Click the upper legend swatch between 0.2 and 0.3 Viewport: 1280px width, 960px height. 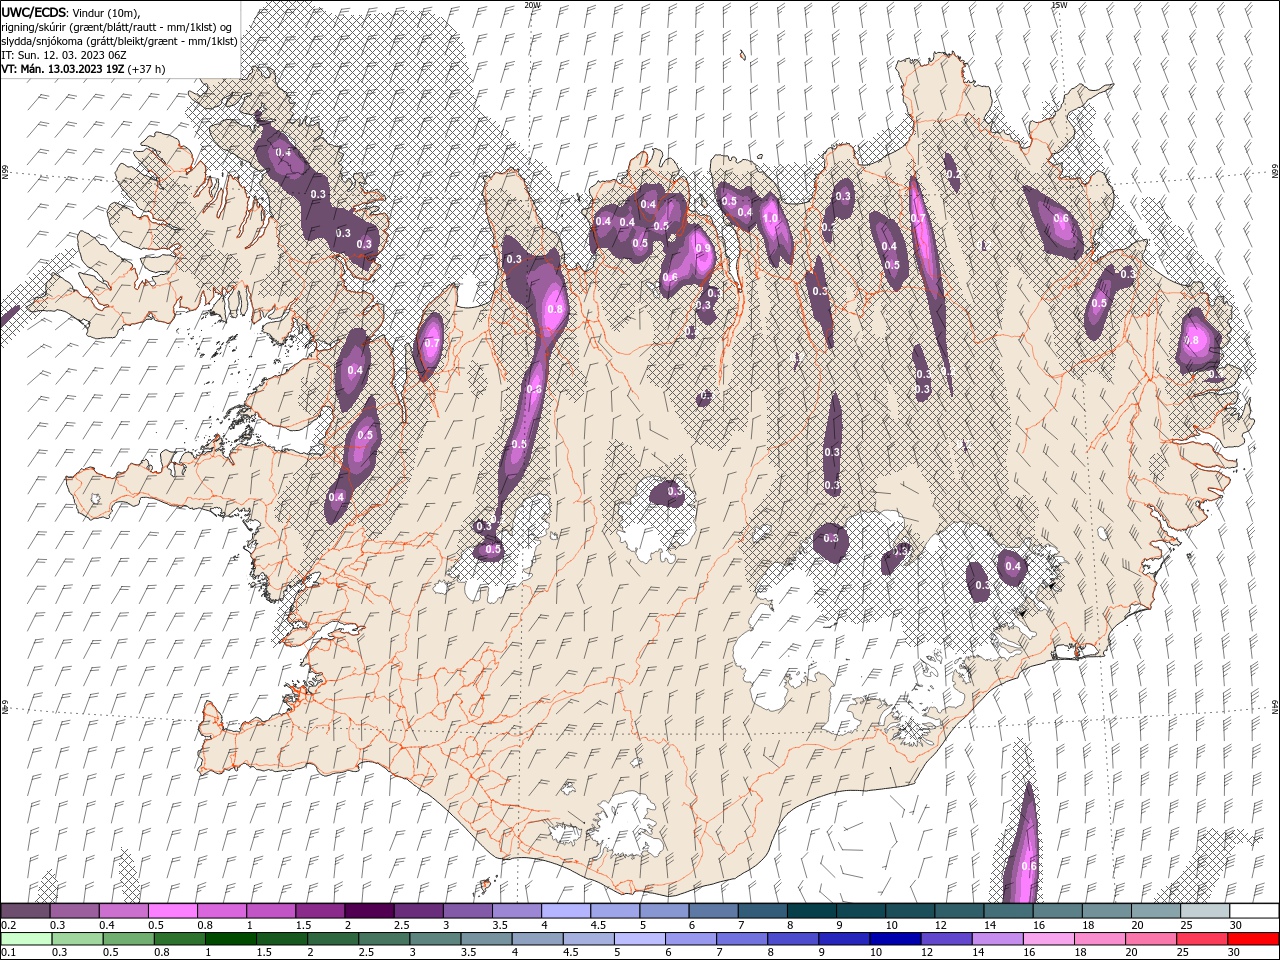(26, 911)
